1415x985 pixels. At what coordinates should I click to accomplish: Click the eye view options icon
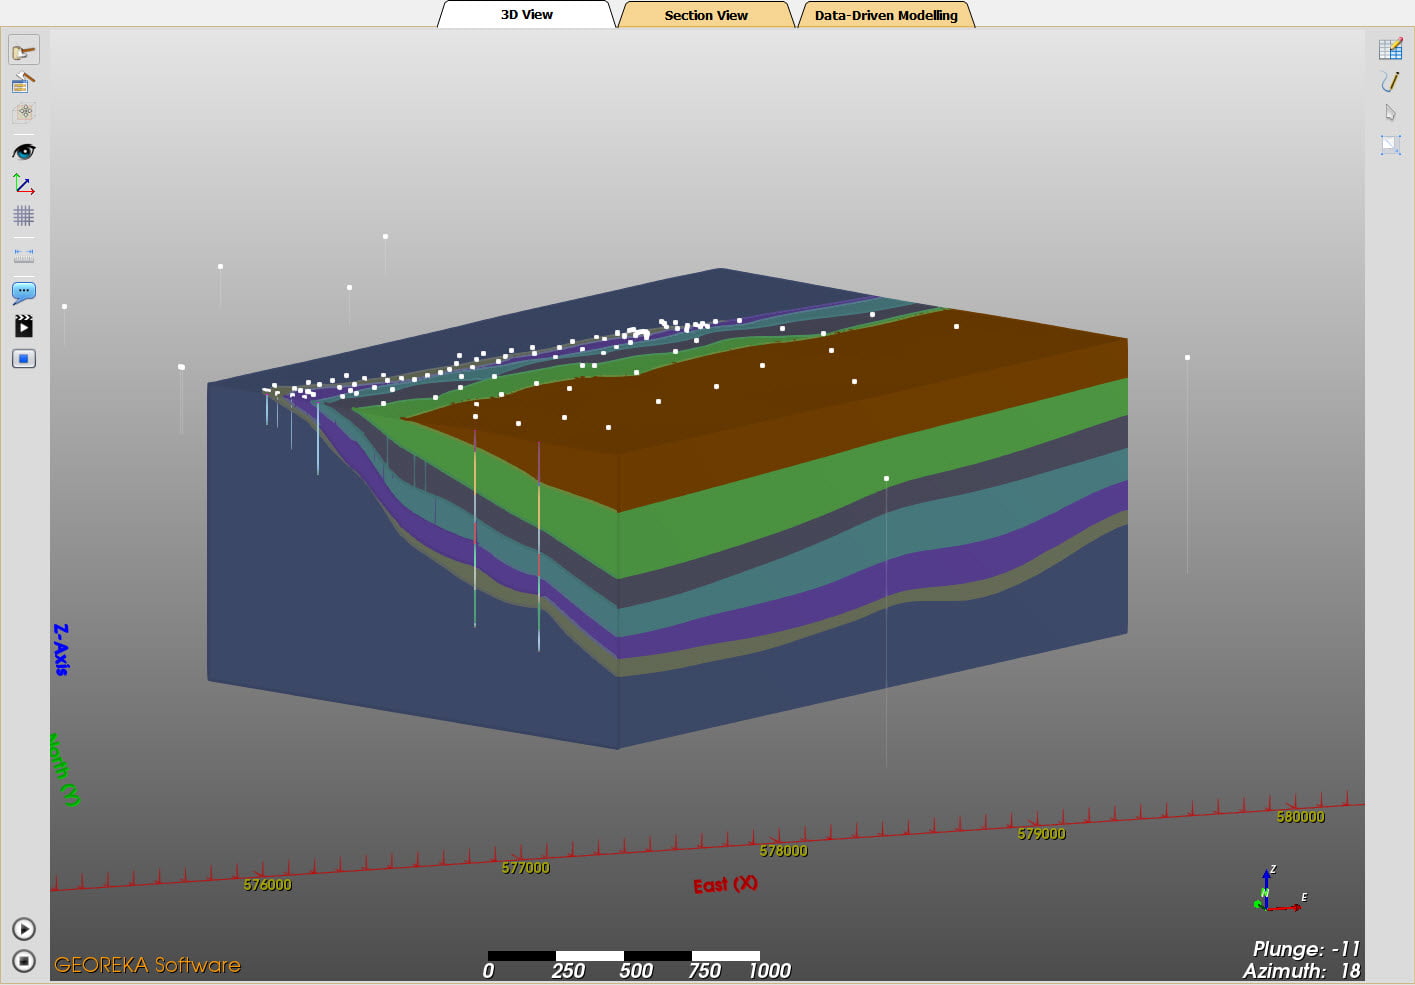(x=23, y=151)
